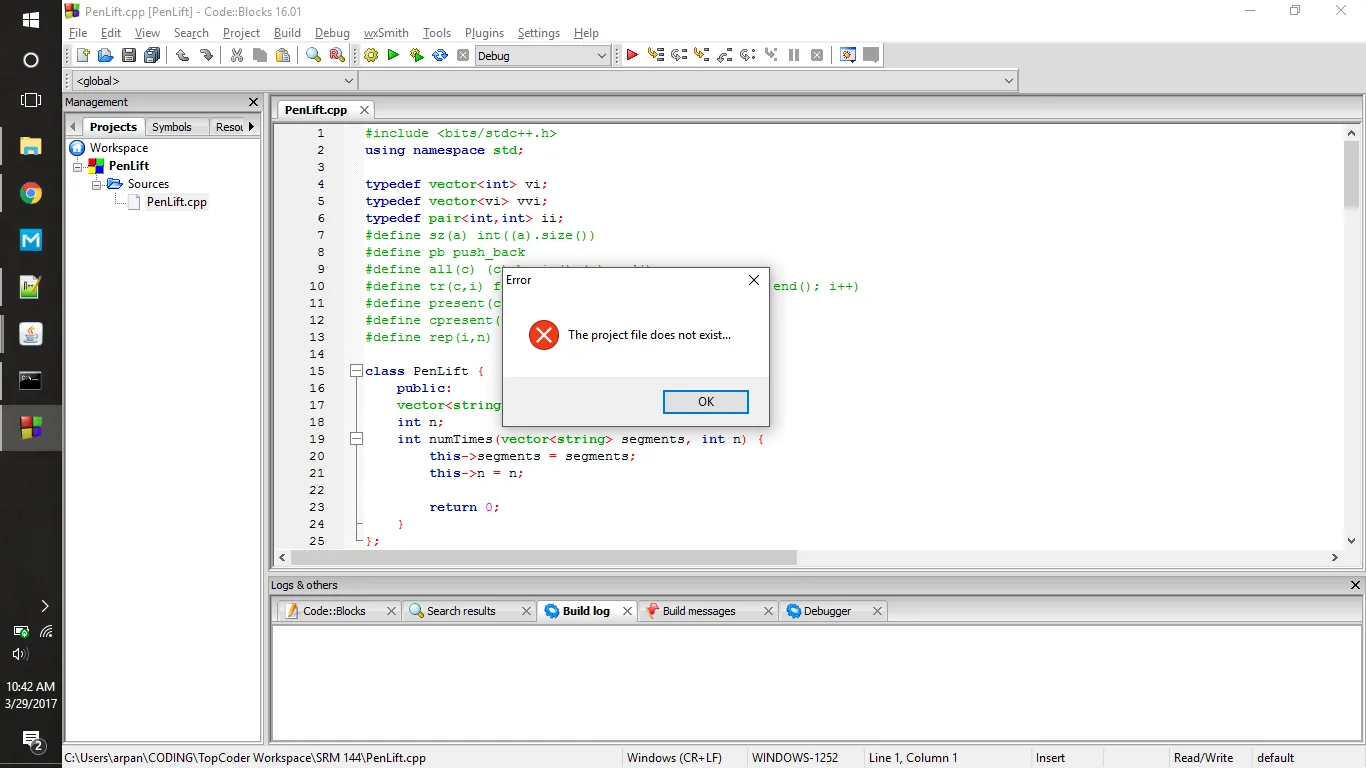Click the Save file icon
1366x768 pixels.
click(x=129, y=56)
